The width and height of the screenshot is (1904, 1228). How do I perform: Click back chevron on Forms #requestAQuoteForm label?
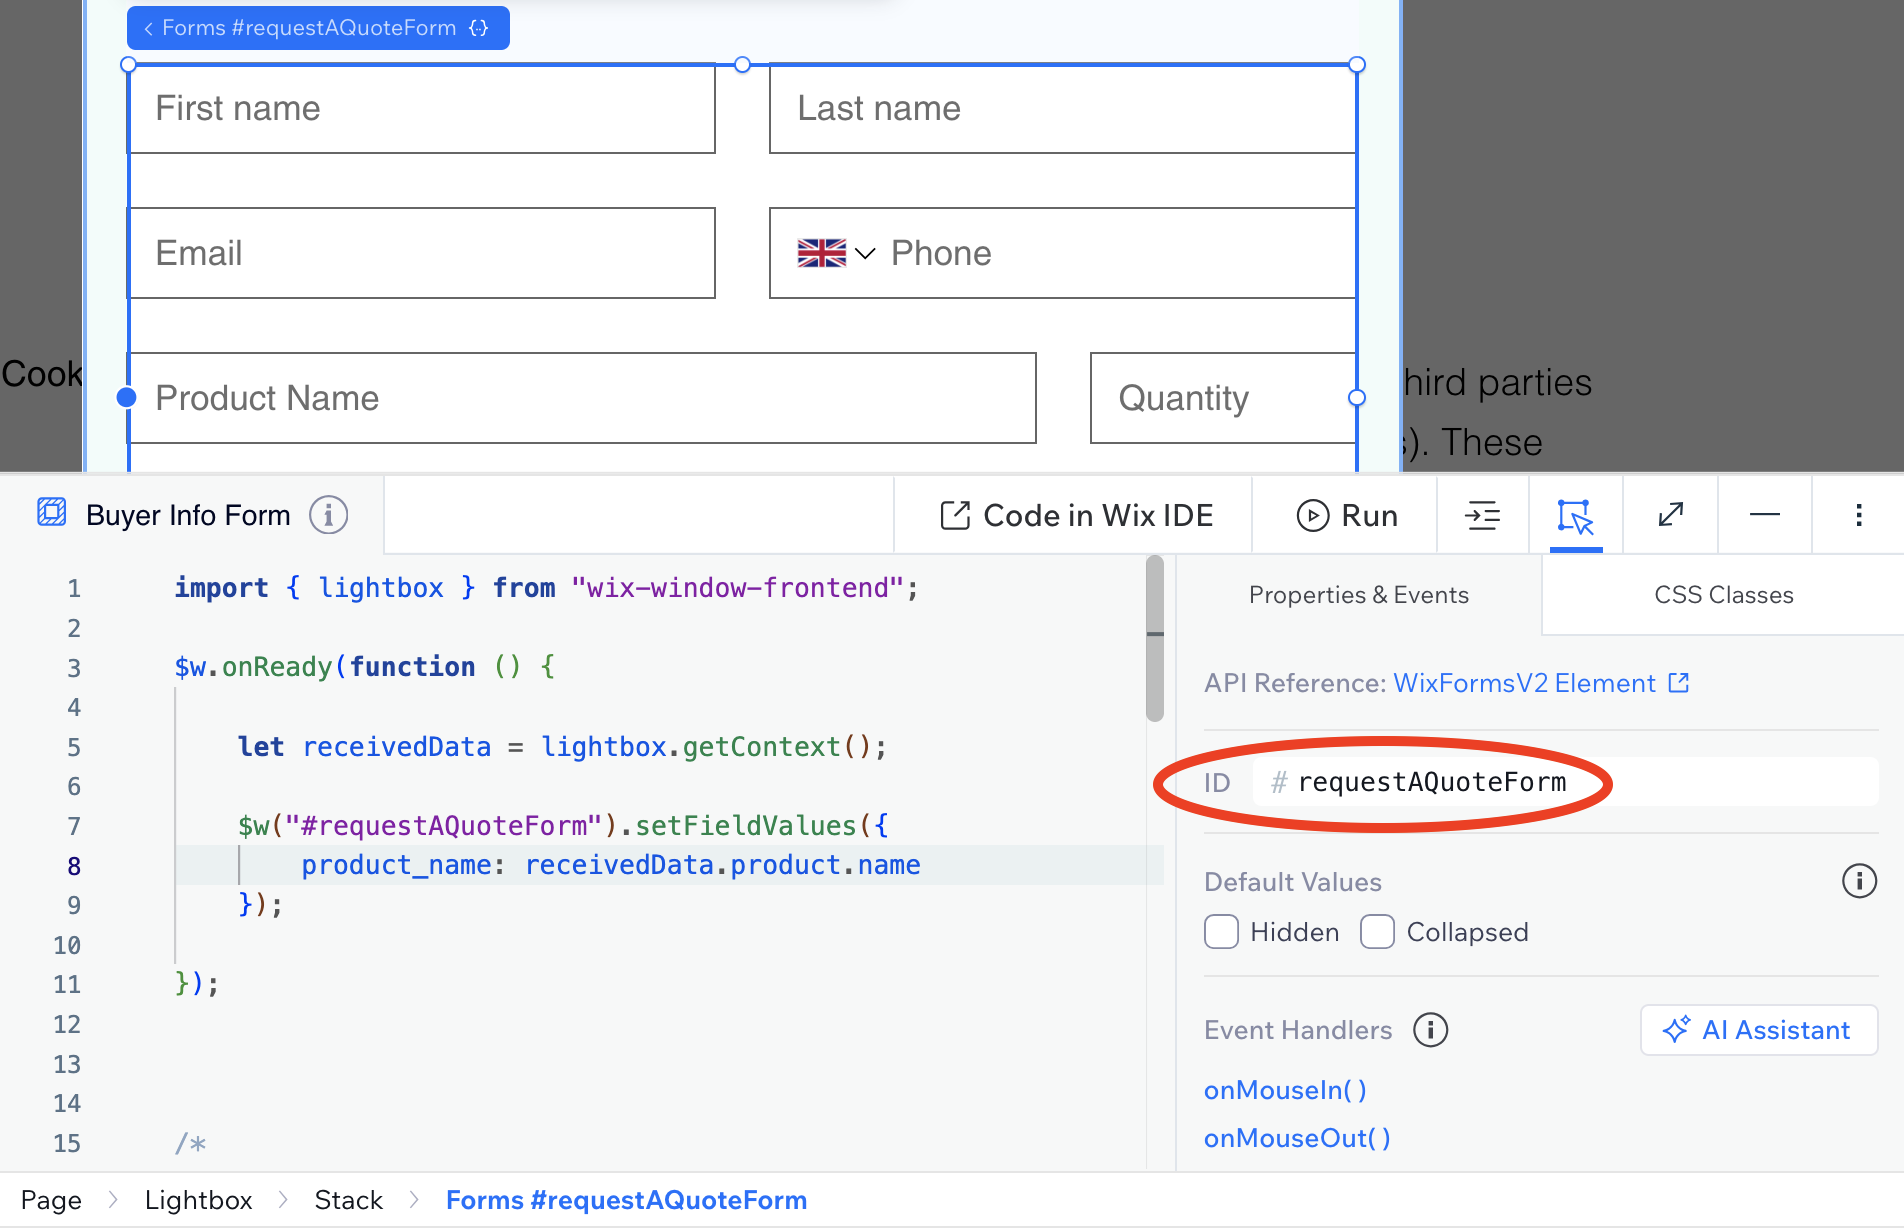coord(148,29)
